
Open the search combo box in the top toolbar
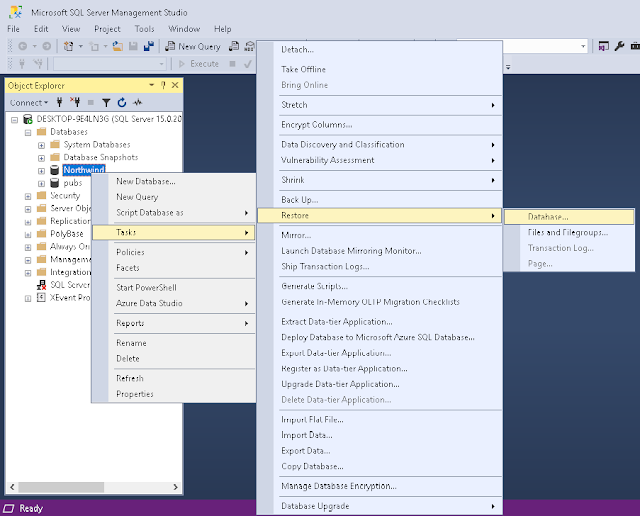click(543, 46)
